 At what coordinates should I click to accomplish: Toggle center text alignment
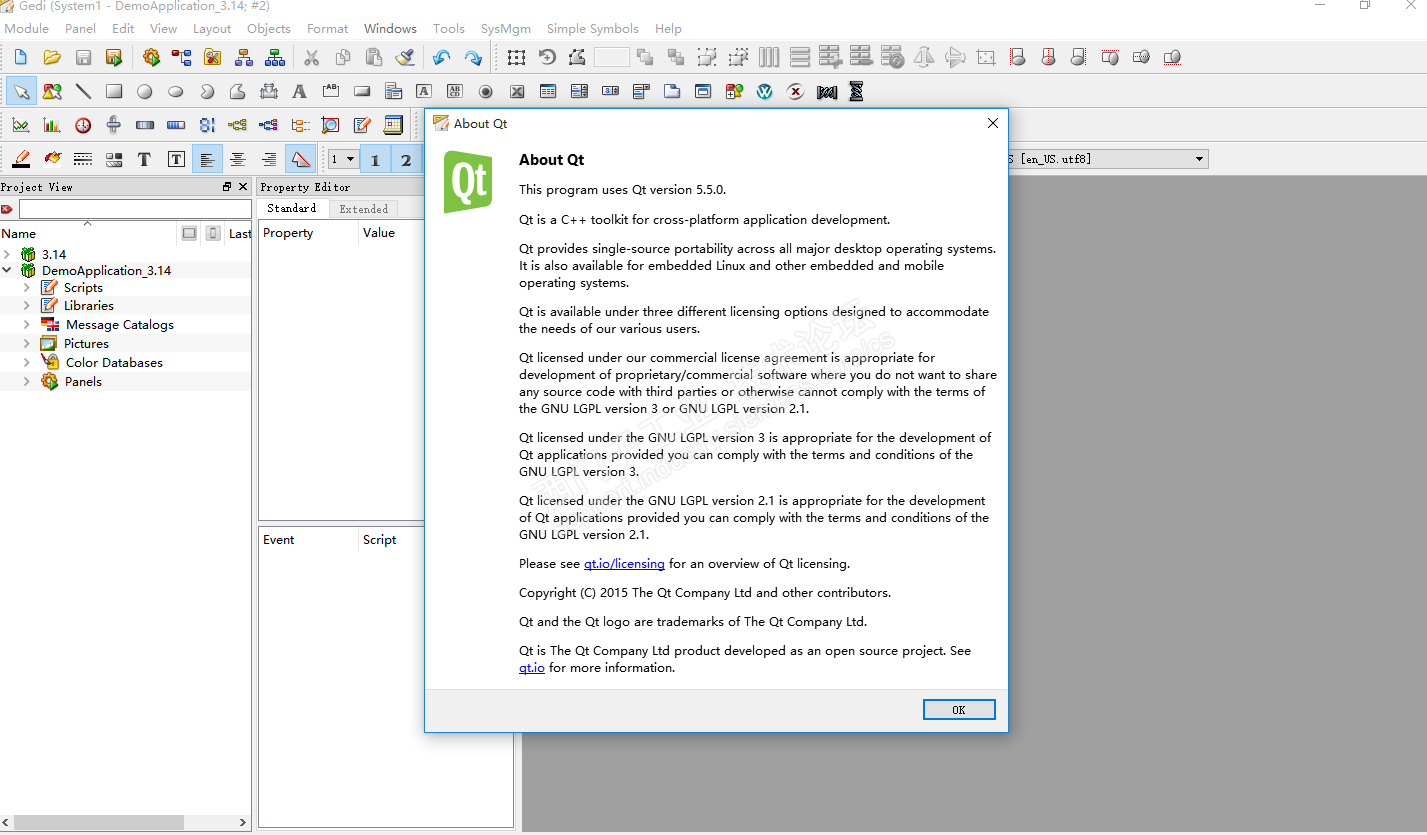[238, 159]
